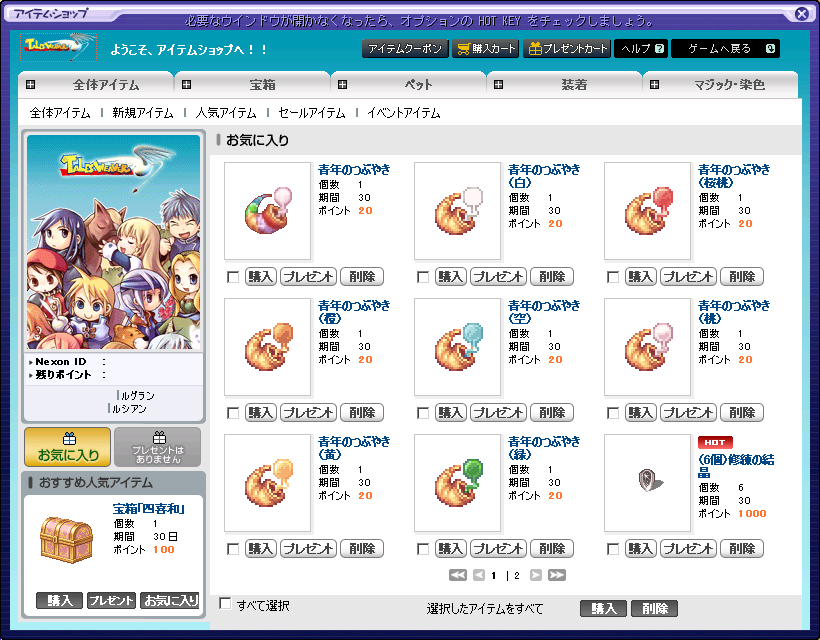Viewport: 820px width, 640px height.
Task: Go to previous favorites page
Action: point(479,575)
